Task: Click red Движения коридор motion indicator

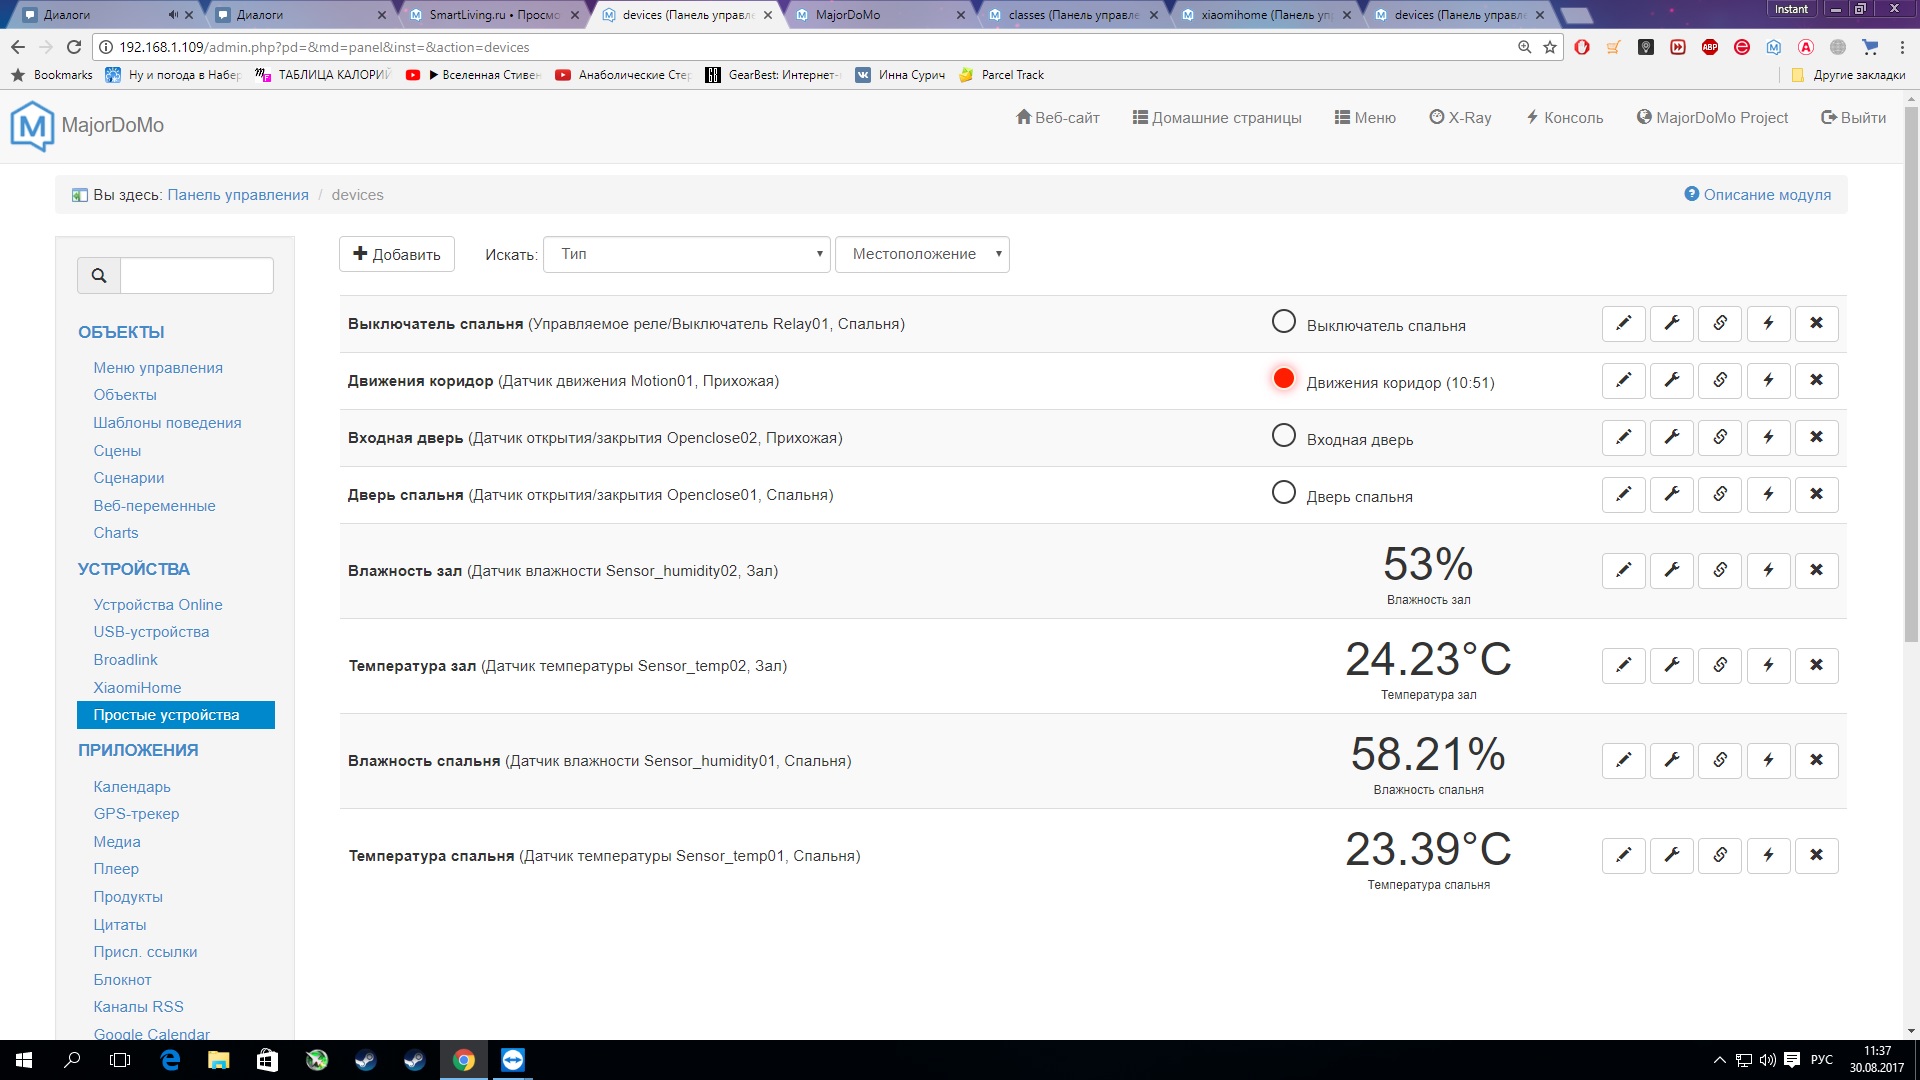Action: tap(1283, 378)
